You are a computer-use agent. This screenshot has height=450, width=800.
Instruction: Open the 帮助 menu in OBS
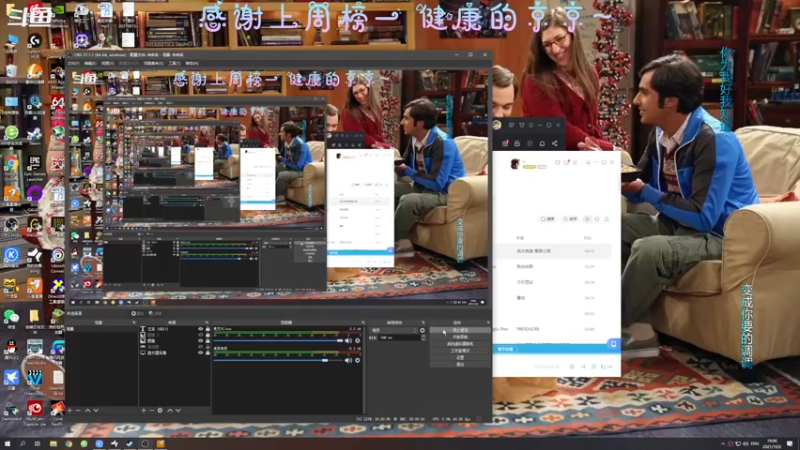192,63
